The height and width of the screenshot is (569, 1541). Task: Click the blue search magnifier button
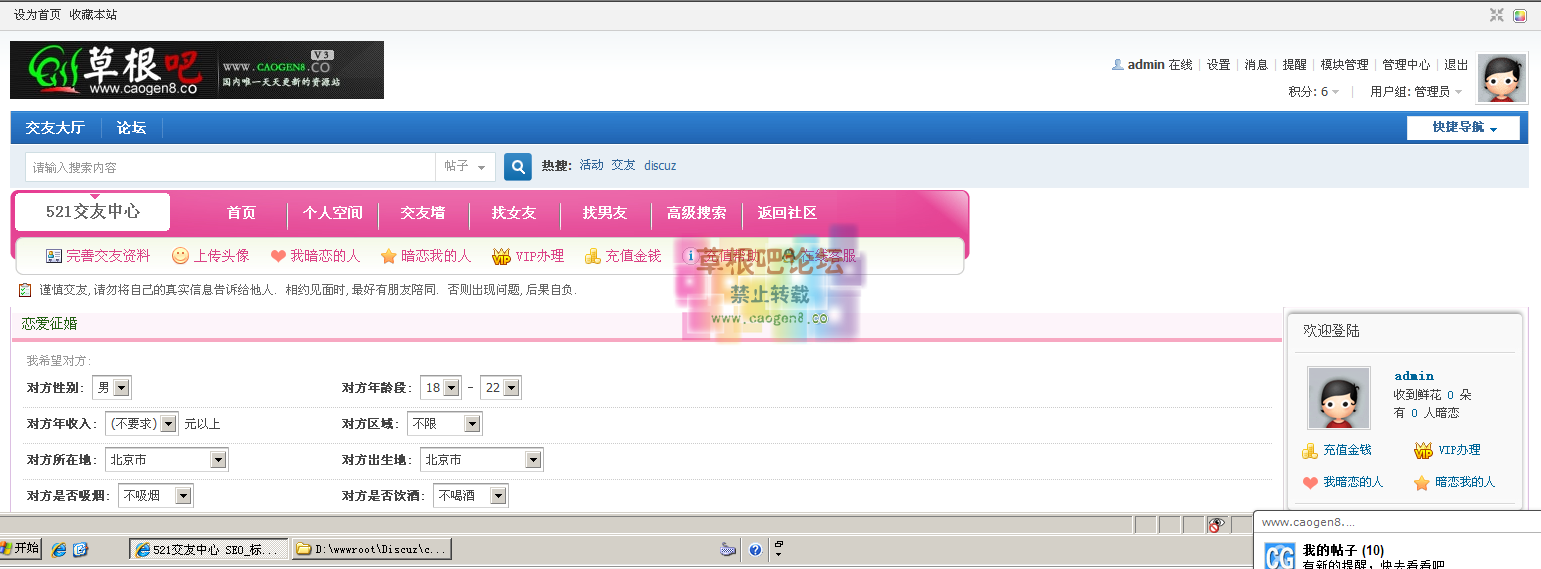pos(517,167)
